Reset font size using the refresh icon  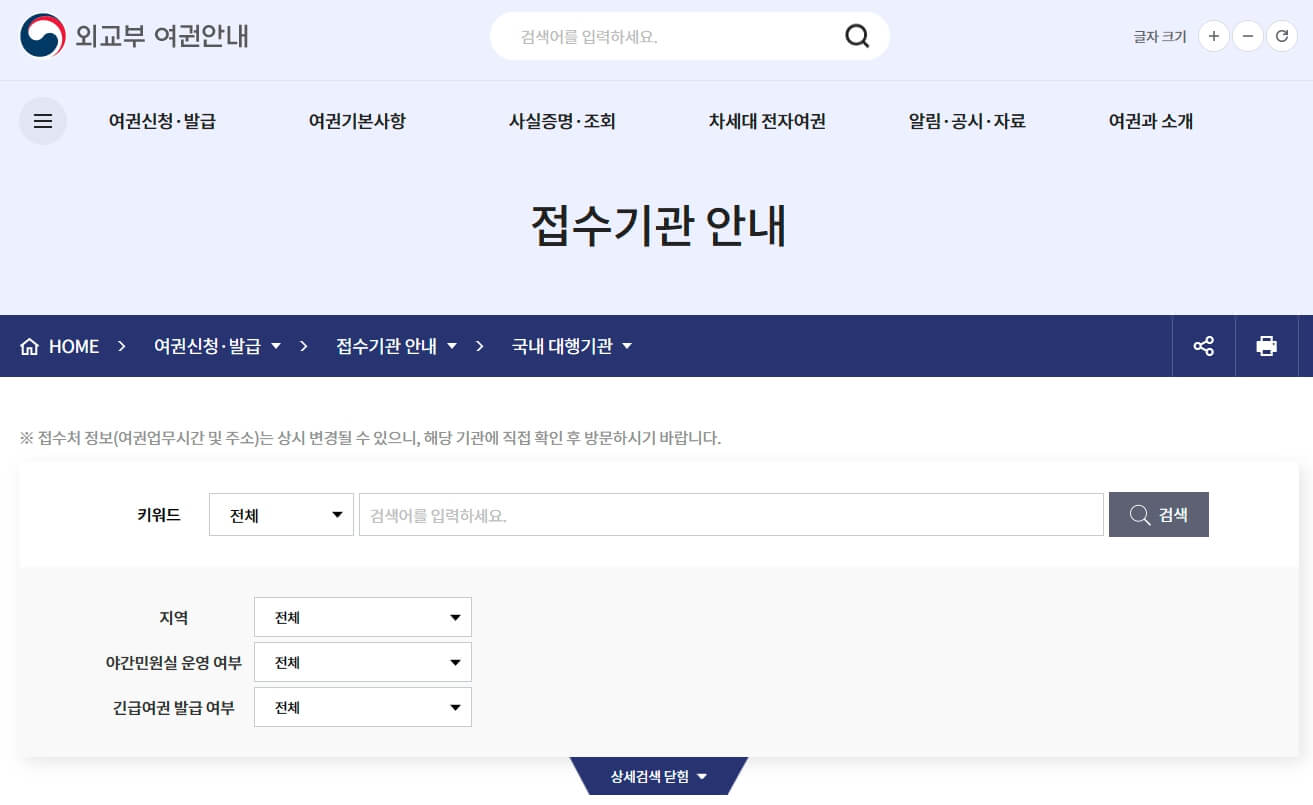pyautogui.click(x=1282, y=36)
